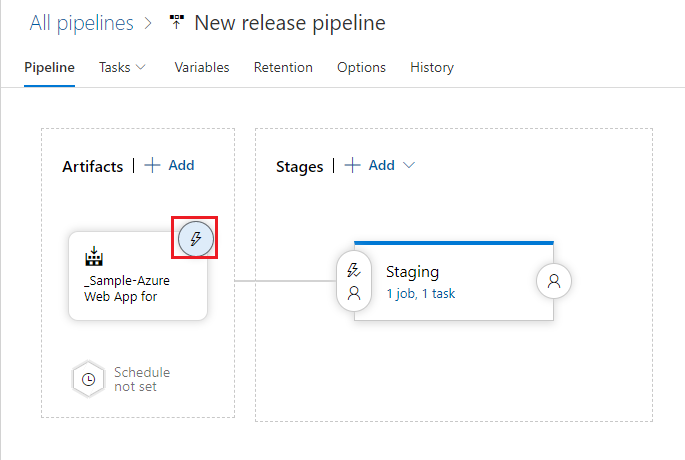The height and width of the screenshot is (460, 685).
Task: Go to the Options tab
Action: (x=361, y=67)
